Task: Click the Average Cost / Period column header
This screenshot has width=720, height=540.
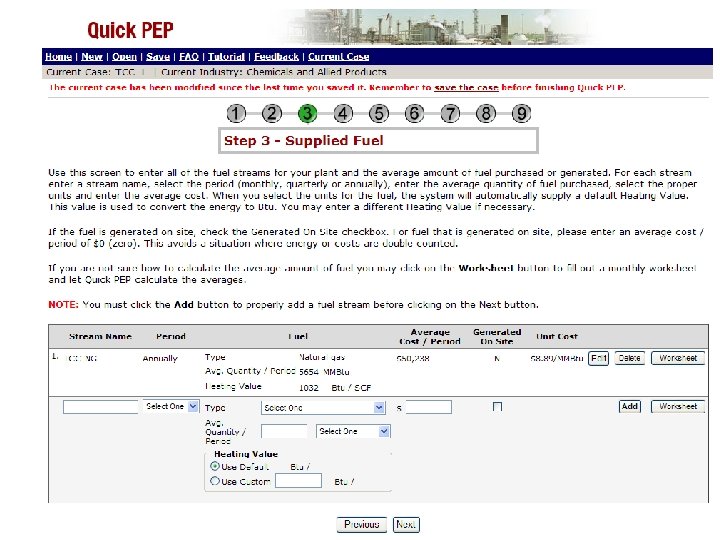Action: point(430,337)
